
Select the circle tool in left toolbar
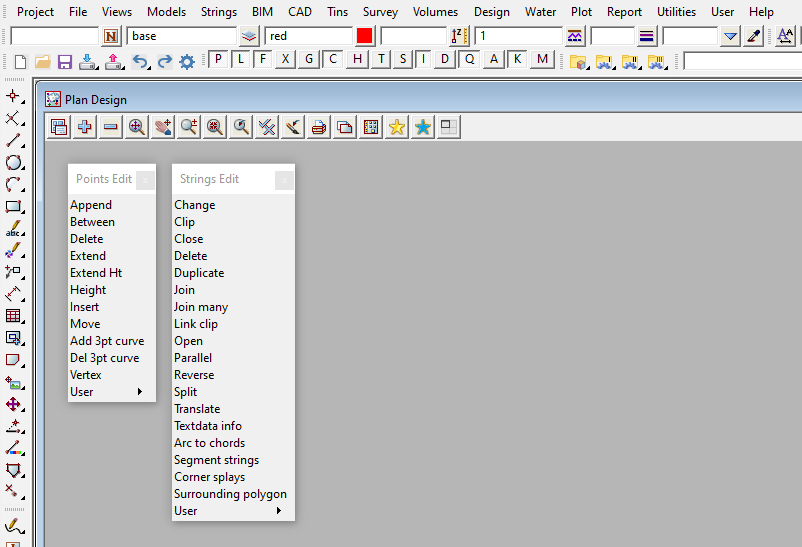(13, 163)
